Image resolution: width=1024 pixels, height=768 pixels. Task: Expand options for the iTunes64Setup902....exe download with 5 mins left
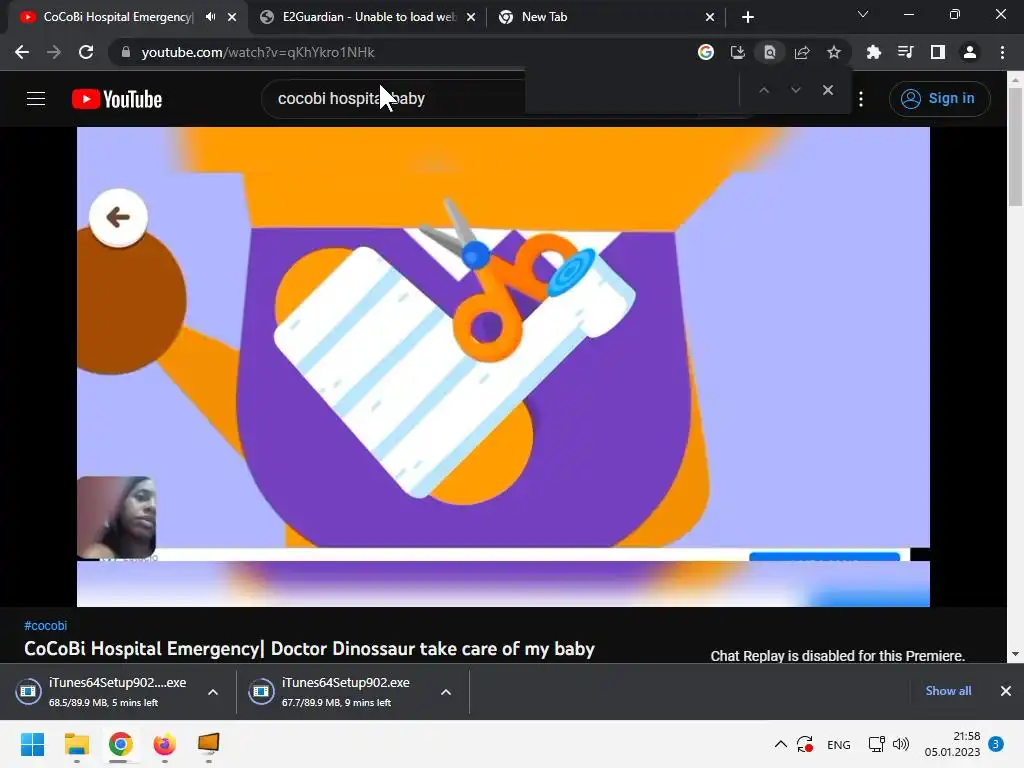(213, 692)
